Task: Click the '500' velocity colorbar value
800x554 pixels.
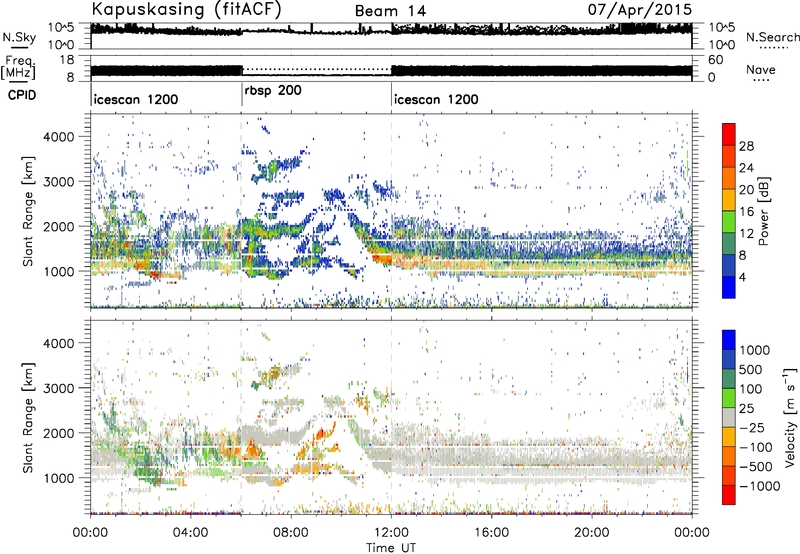Action: (x=752, y=370)
